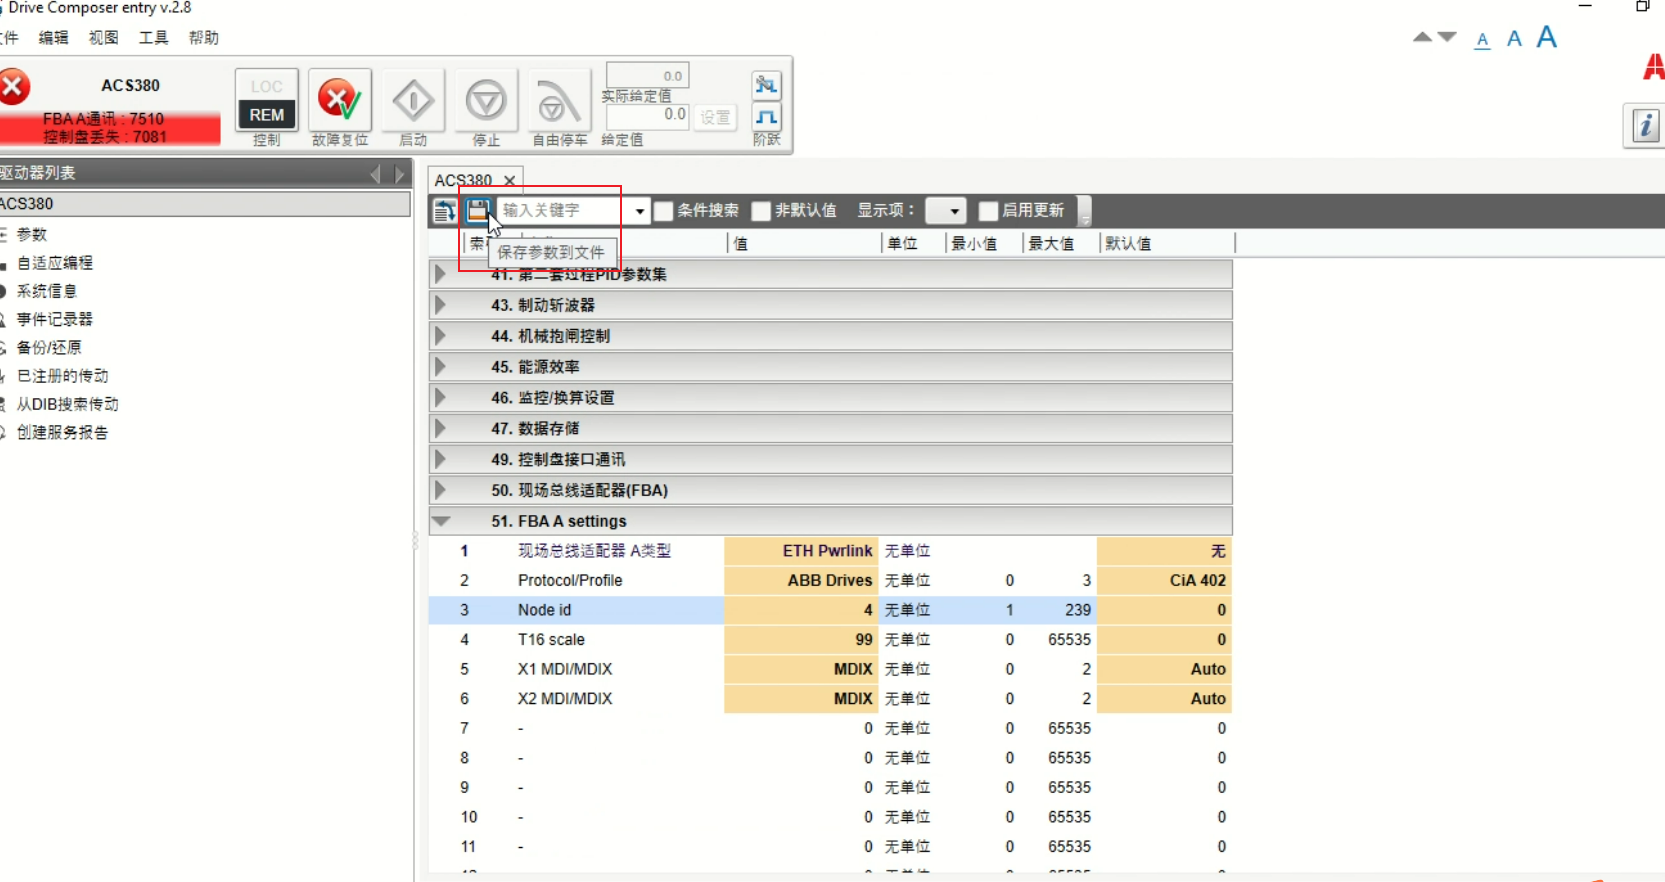
Task: Click the 设置 reference set button
Action: tap(715, 117)
